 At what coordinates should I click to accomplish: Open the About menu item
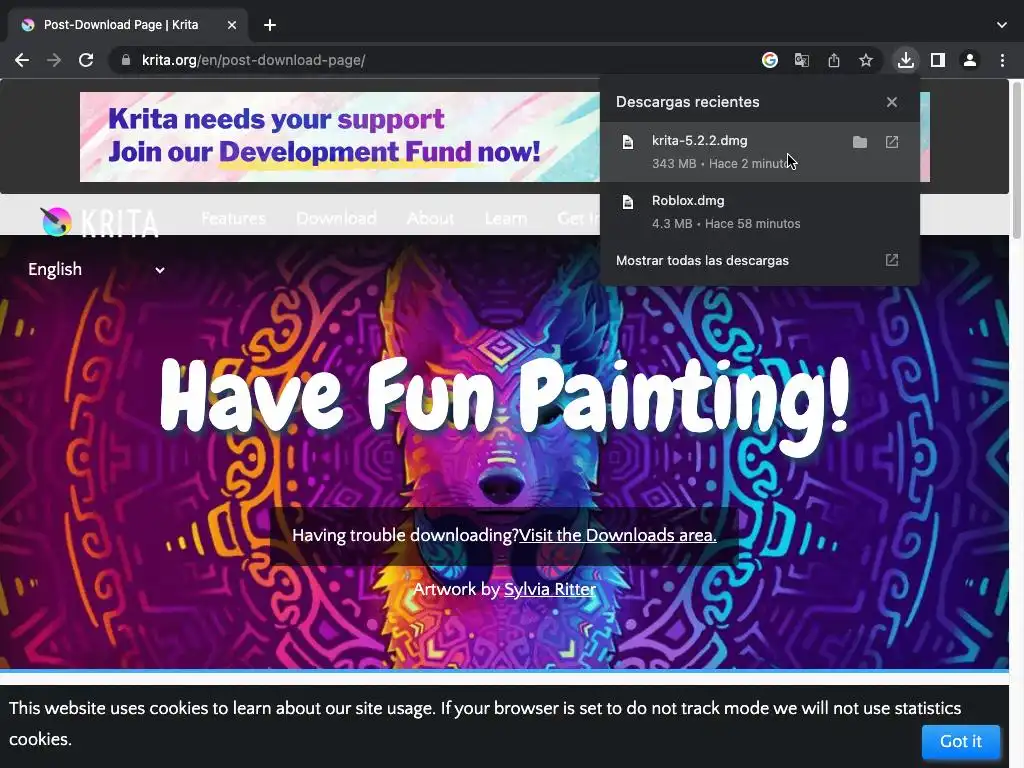coord(430,218)
